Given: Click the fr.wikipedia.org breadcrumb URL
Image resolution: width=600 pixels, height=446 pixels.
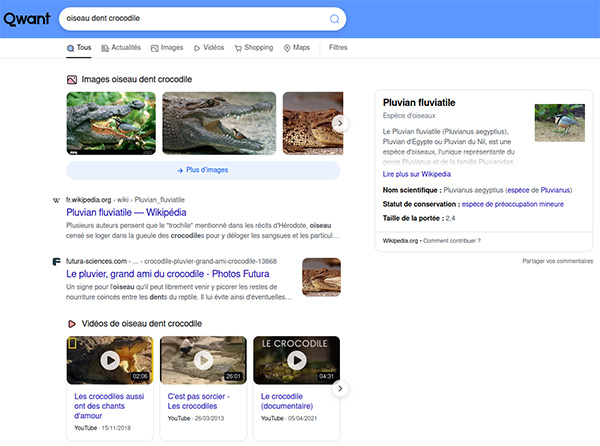Looking at the screenshot, I should click(125, 200).
